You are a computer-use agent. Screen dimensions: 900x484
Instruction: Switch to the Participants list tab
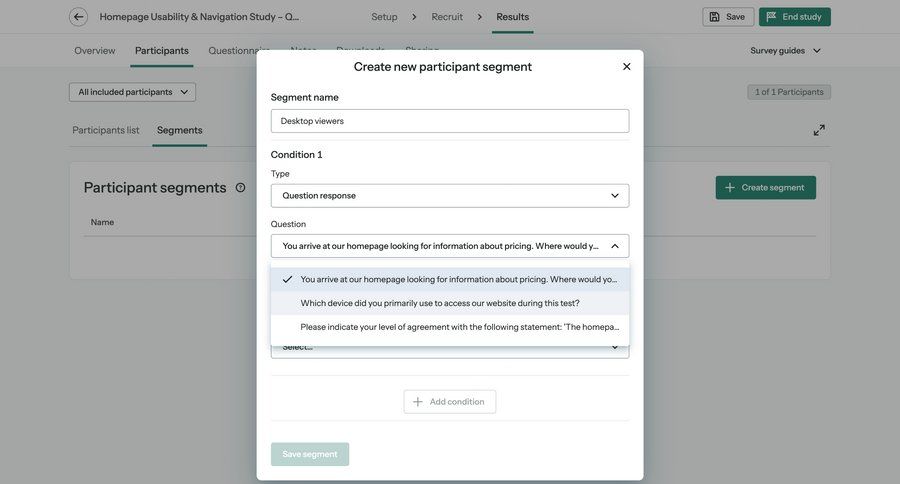coord(106,130)
